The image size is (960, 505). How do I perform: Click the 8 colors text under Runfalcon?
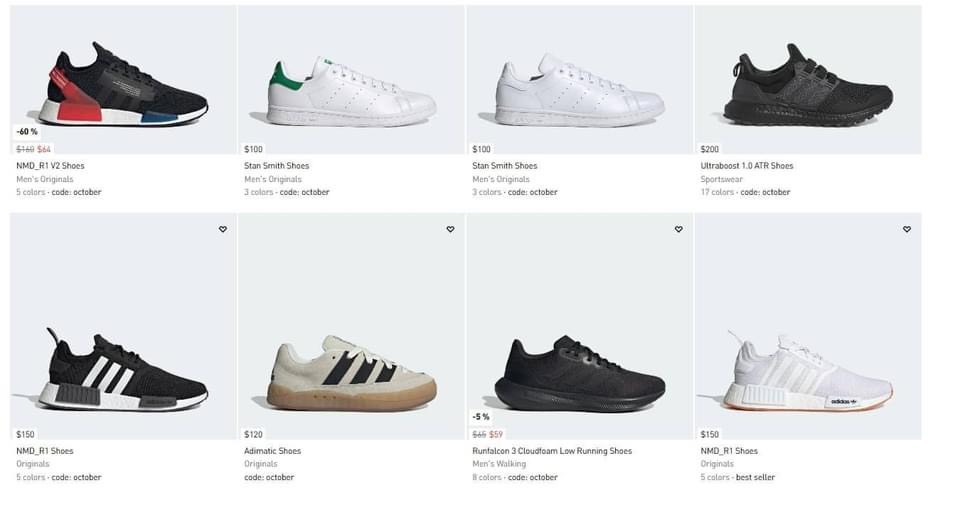click(x=487, y=477)
